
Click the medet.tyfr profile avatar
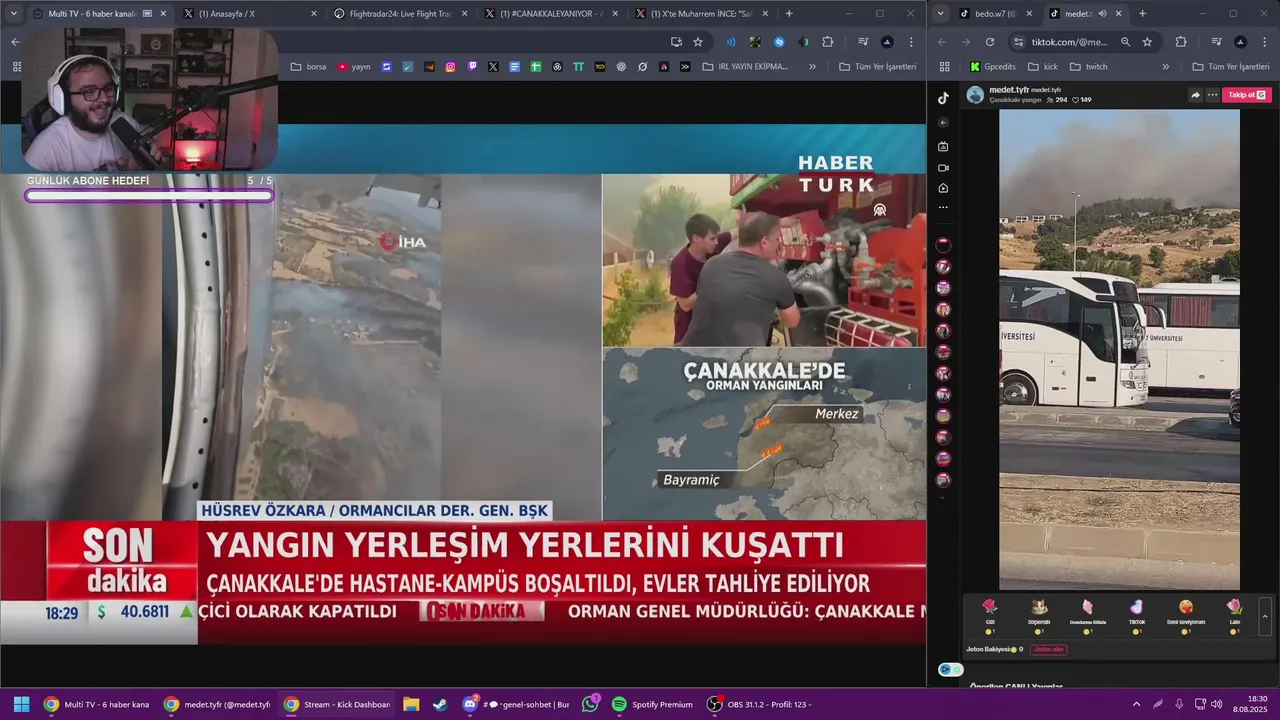click(975, 95)
